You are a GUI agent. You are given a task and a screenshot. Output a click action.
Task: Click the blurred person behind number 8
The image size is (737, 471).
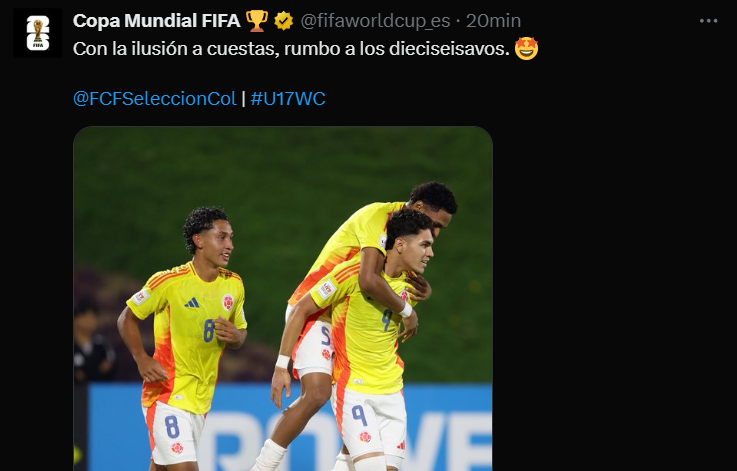(93, 343)
